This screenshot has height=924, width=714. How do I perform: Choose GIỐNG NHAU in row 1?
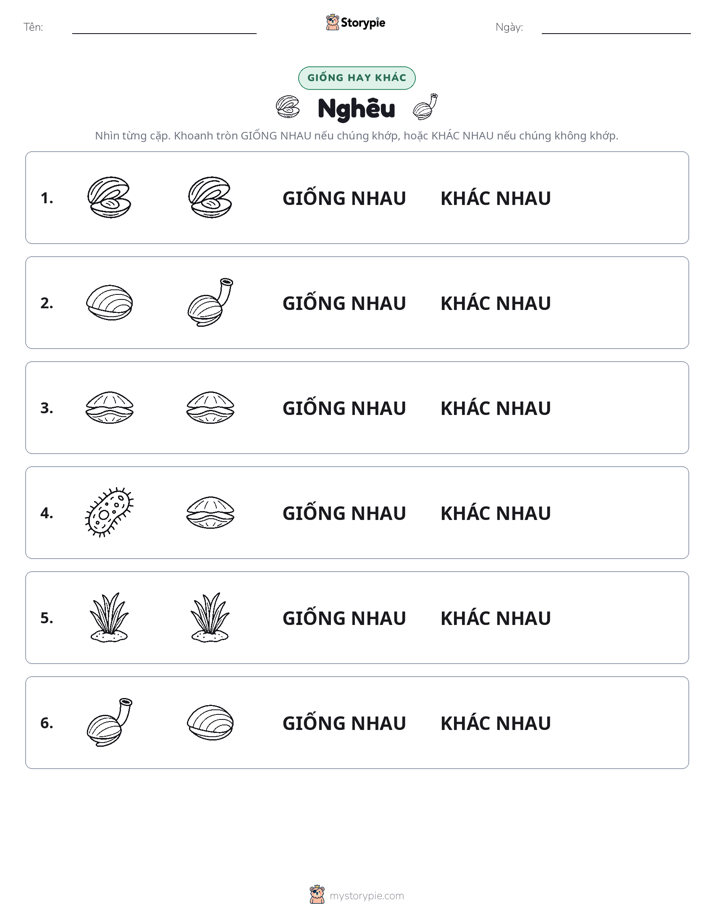coord(344,198)
